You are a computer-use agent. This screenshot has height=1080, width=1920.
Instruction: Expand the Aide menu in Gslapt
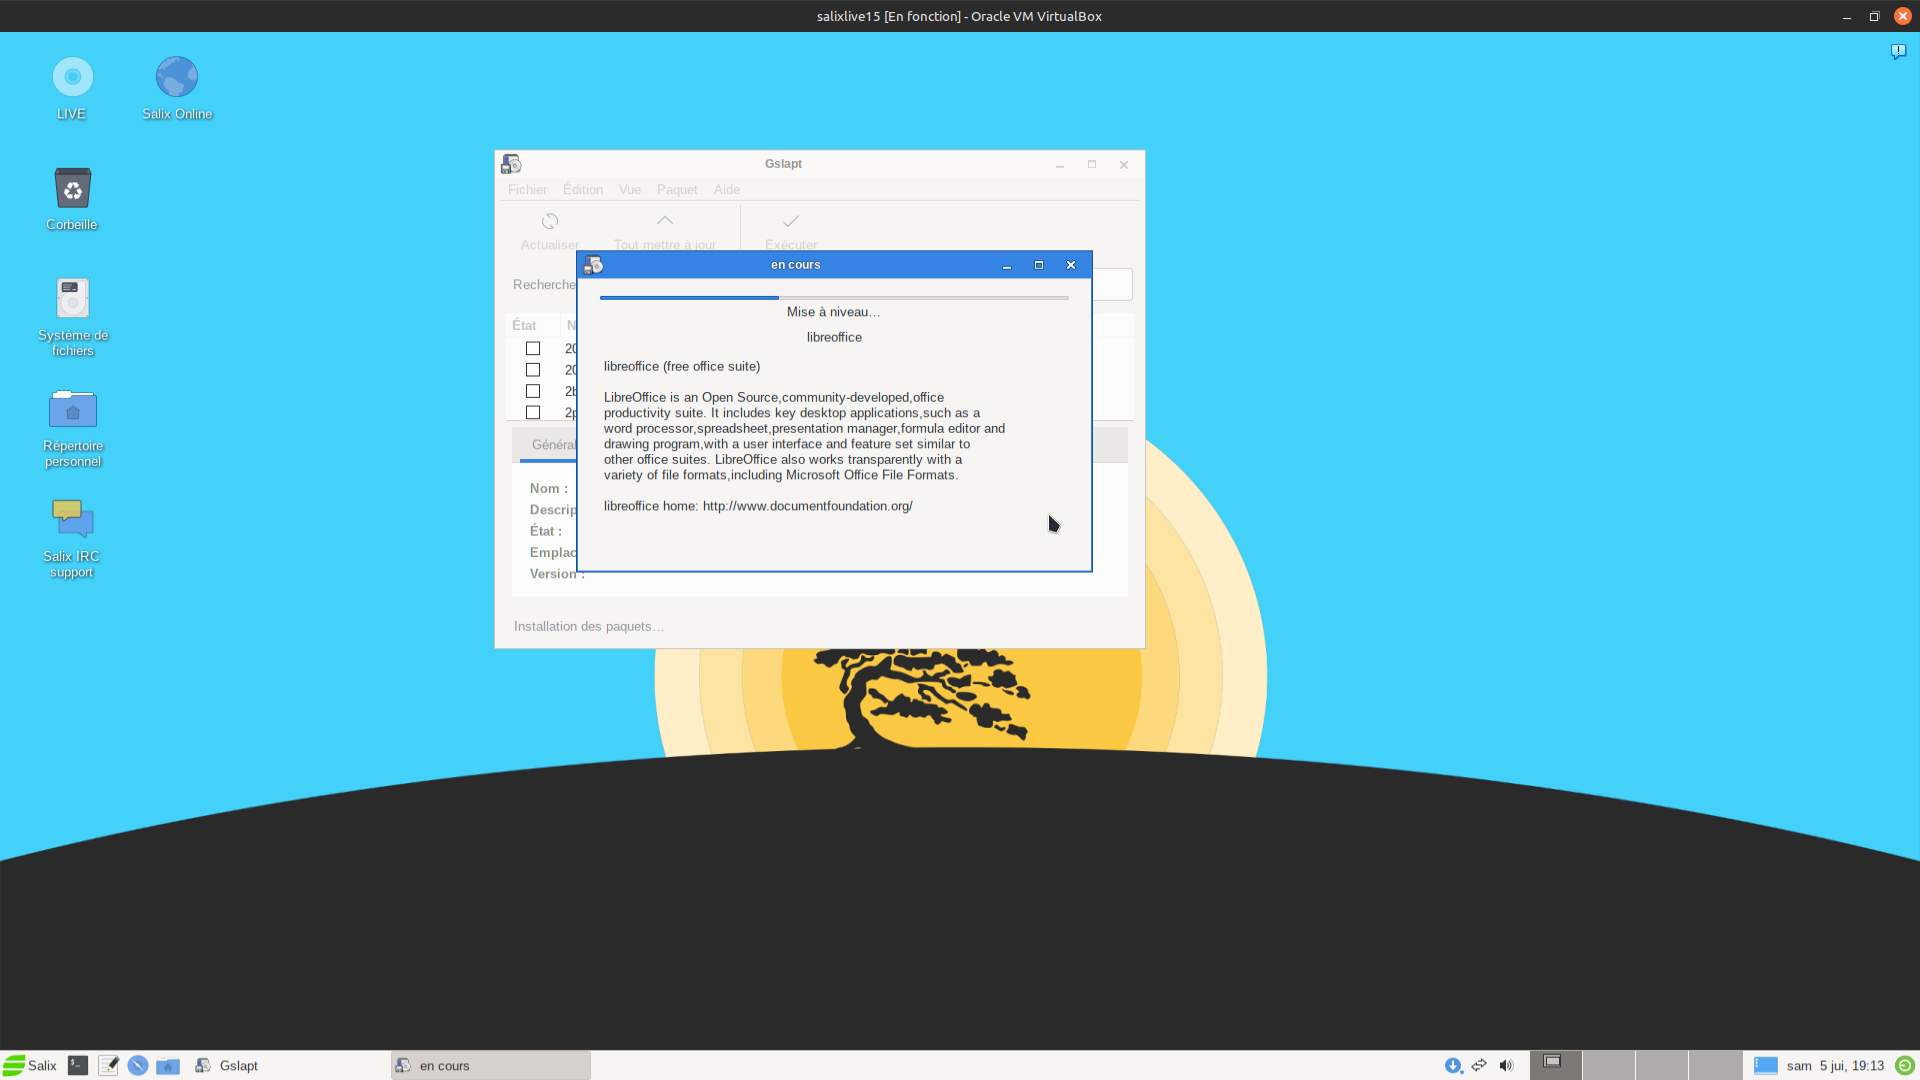(727, 190)
